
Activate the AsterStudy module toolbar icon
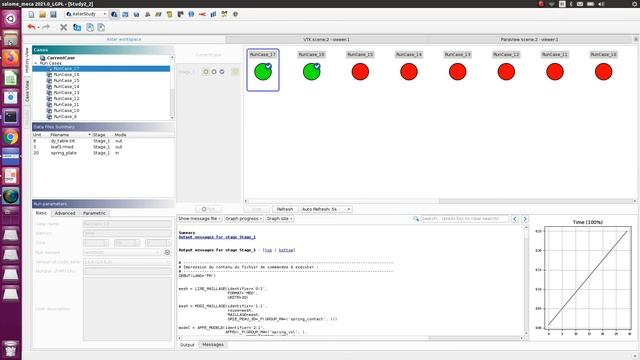(x=114, y=14)
